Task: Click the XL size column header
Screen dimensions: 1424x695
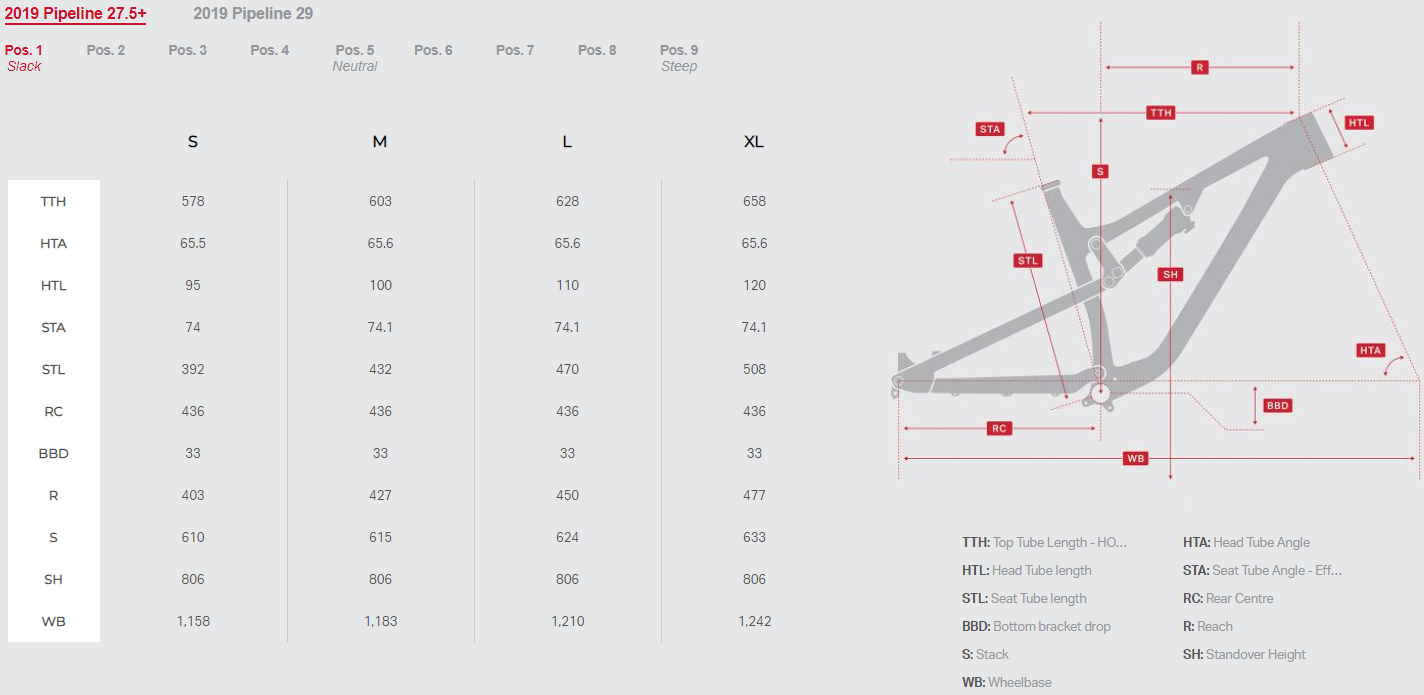Action: (754, 142)
